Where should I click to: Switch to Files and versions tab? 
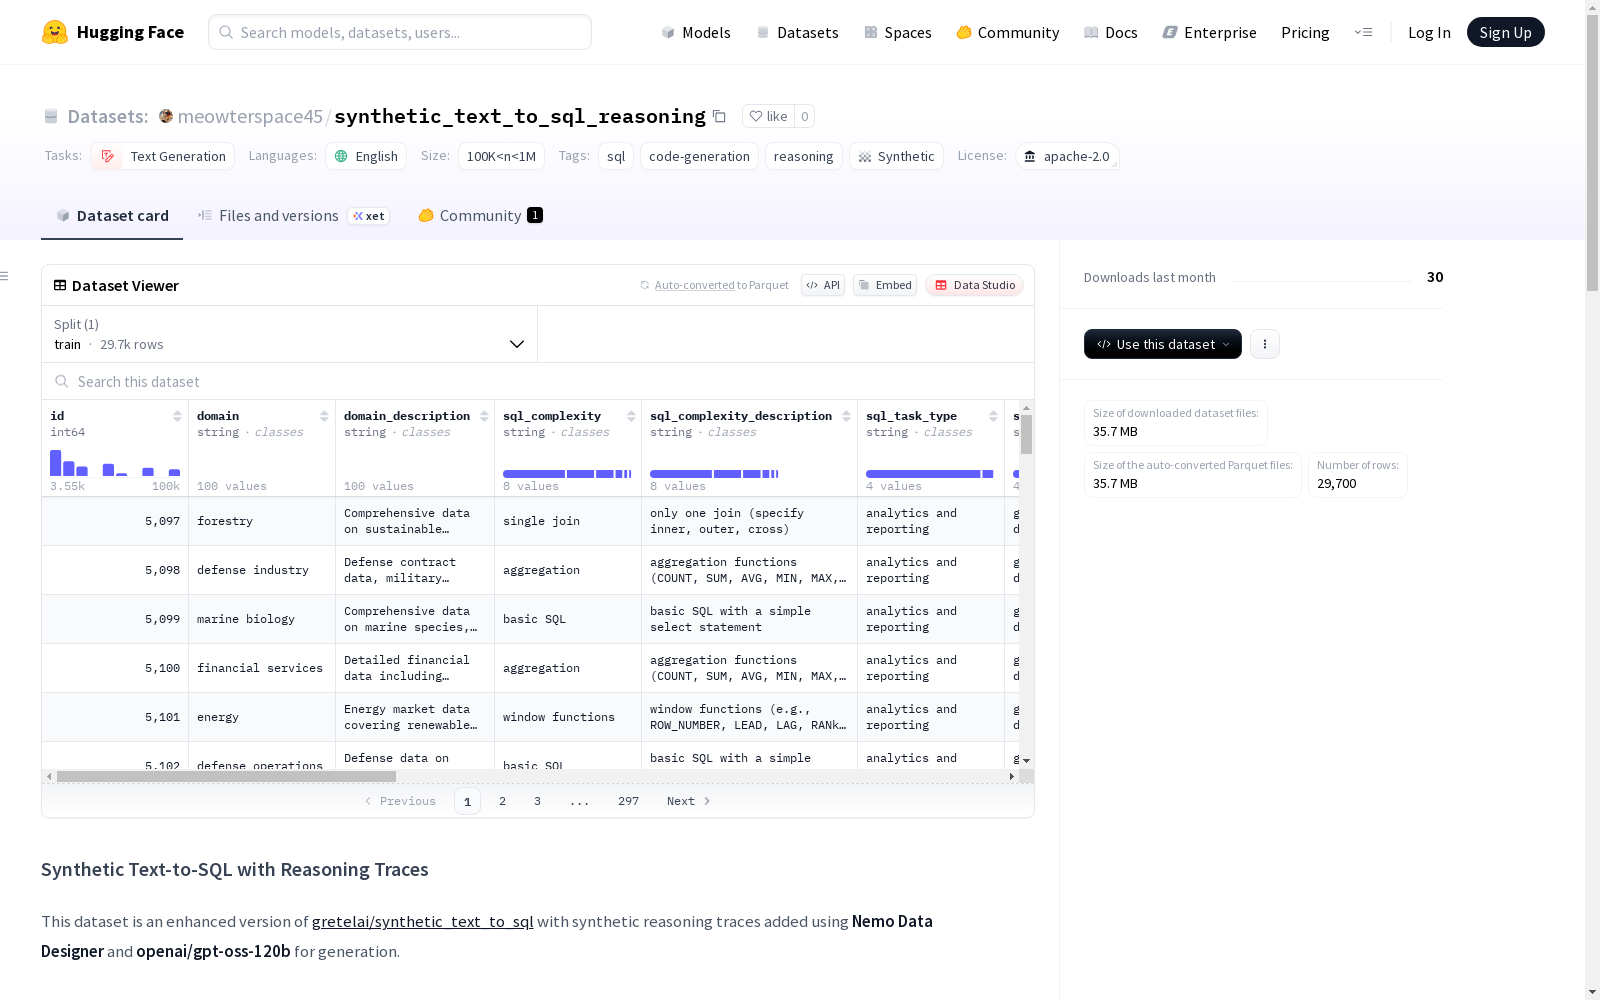click(x=294, y=215)
